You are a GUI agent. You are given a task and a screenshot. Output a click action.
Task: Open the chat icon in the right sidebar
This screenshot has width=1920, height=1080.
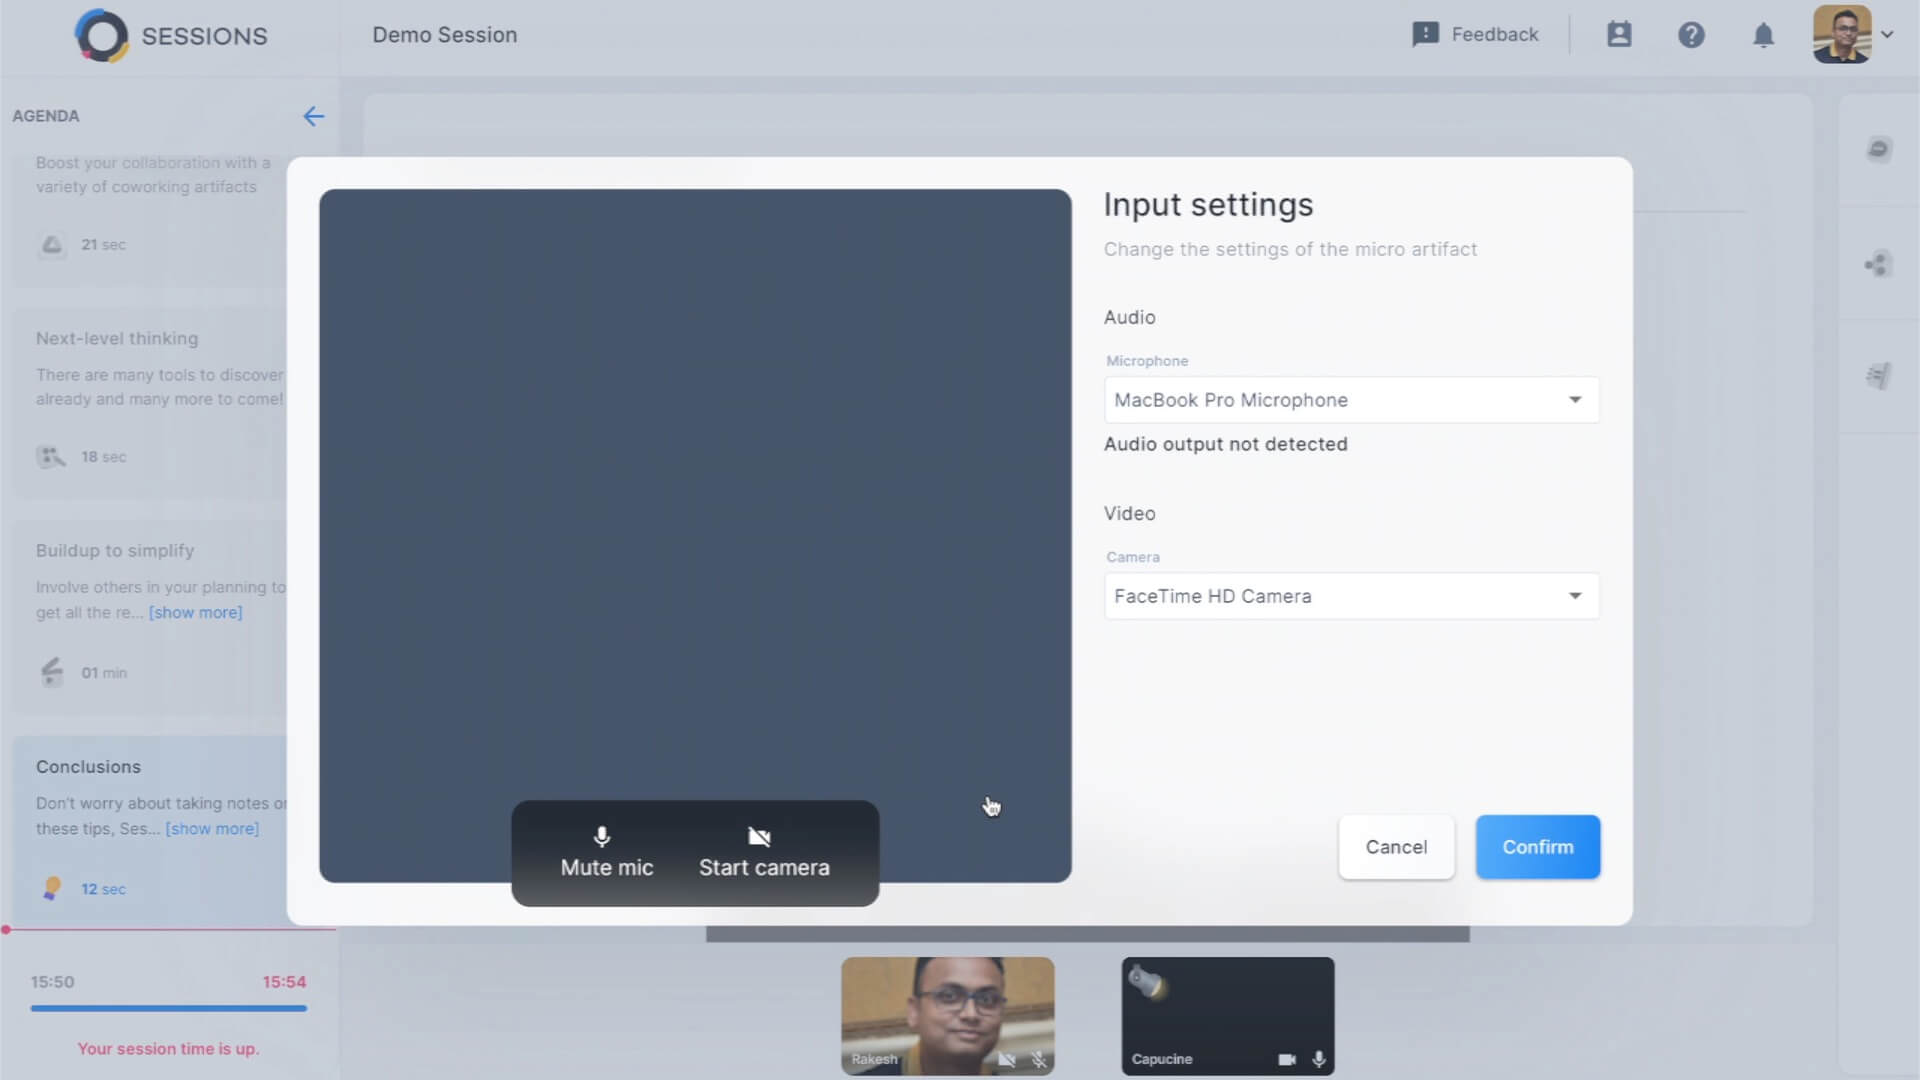1878,148
